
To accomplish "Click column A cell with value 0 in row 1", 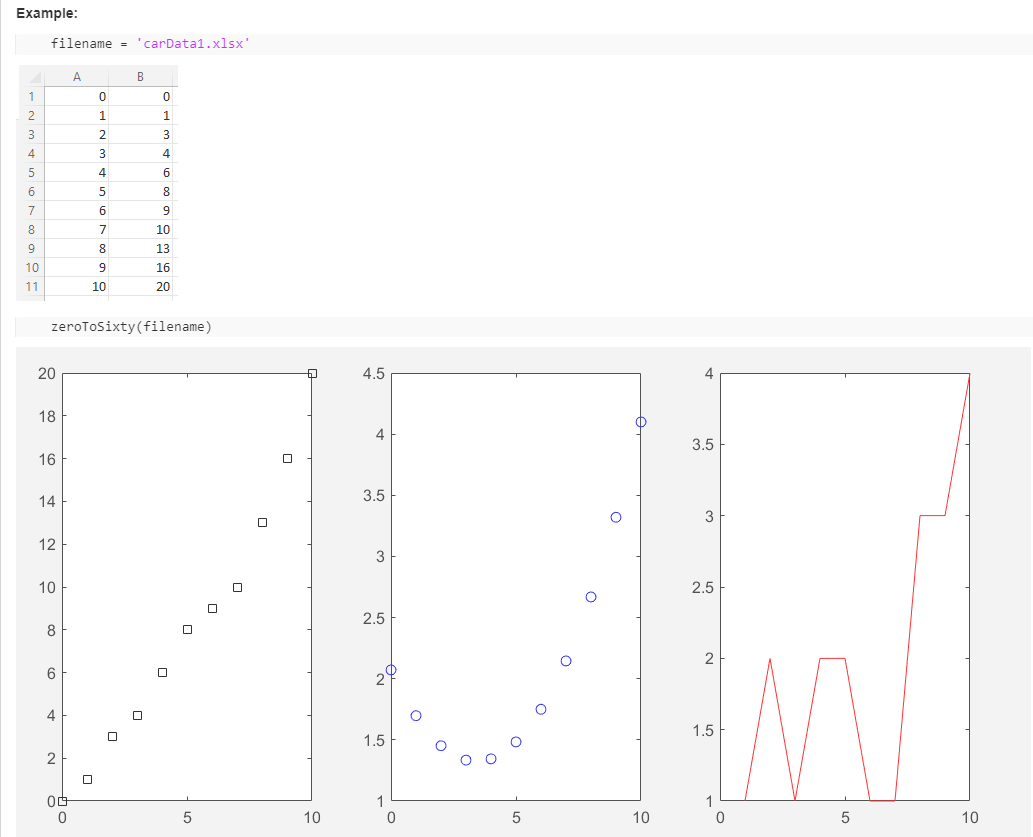I will (x=76, y=96).
